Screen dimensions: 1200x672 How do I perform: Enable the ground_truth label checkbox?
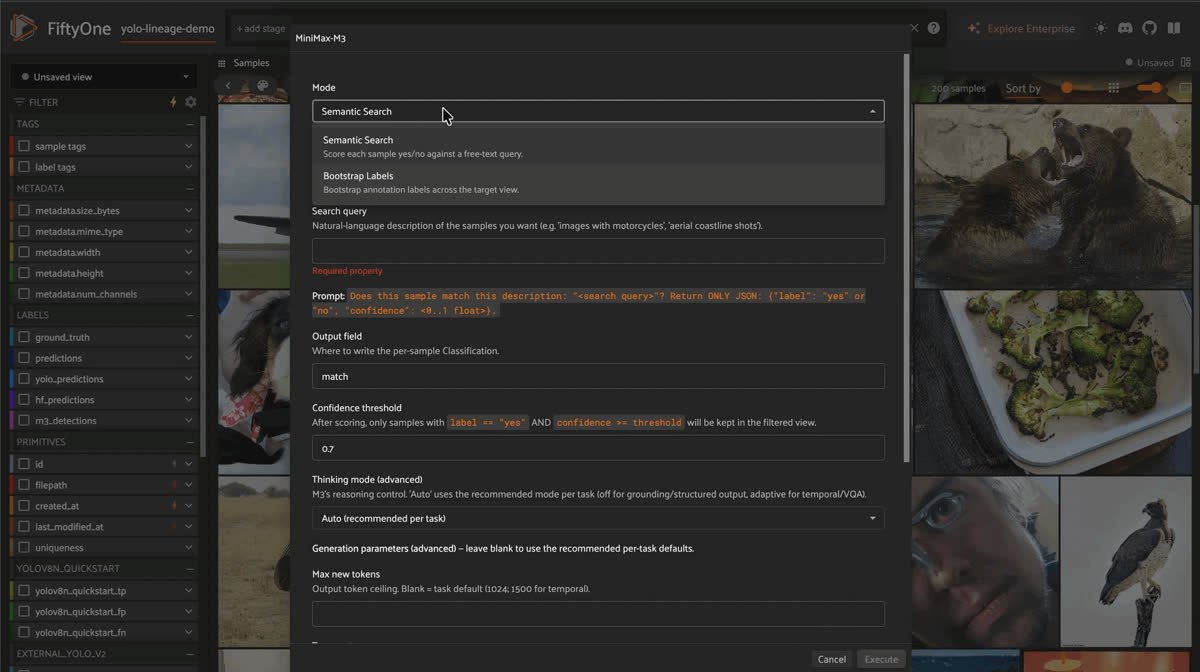tap(24, 337)
